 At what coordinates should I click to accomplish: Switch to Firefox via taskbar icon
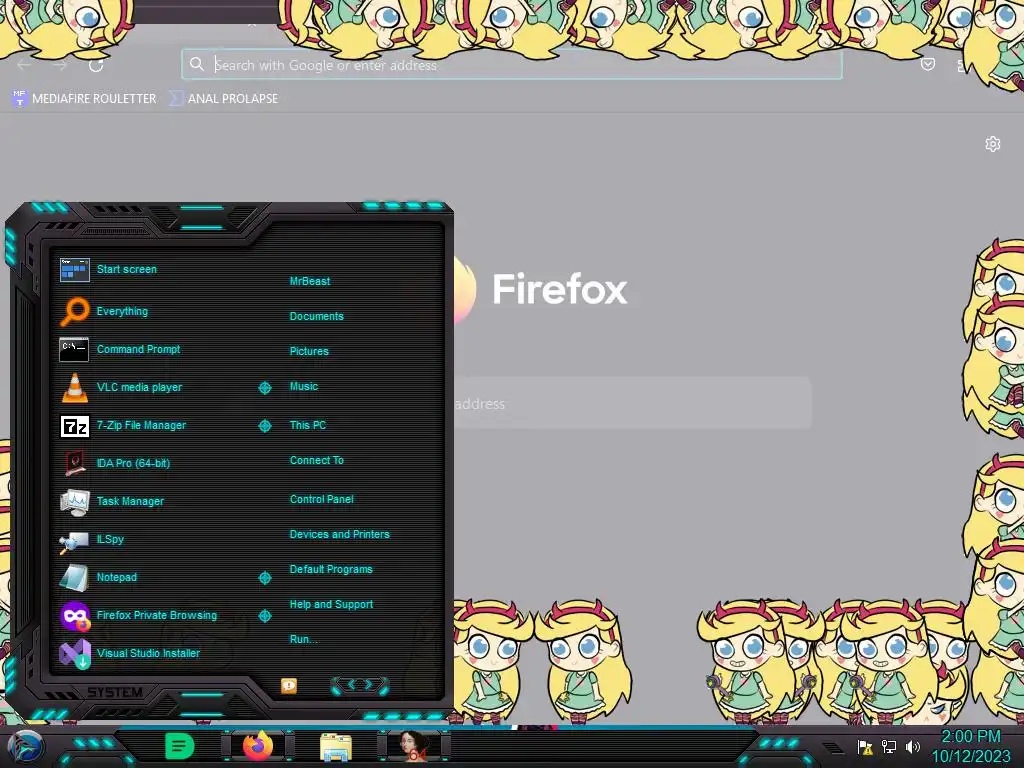tap(258, 746)
